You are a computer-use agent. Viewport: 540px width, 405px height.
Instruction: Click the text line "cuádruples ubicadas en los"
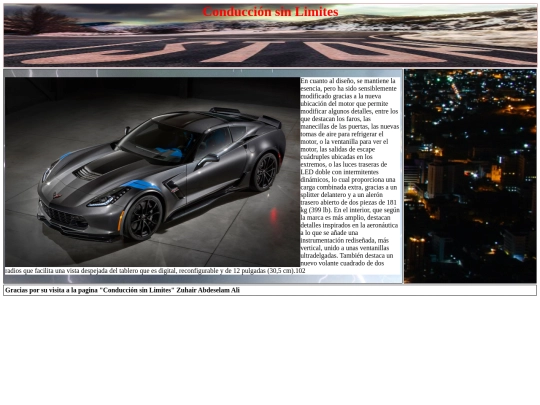click(x=336, y=157)
